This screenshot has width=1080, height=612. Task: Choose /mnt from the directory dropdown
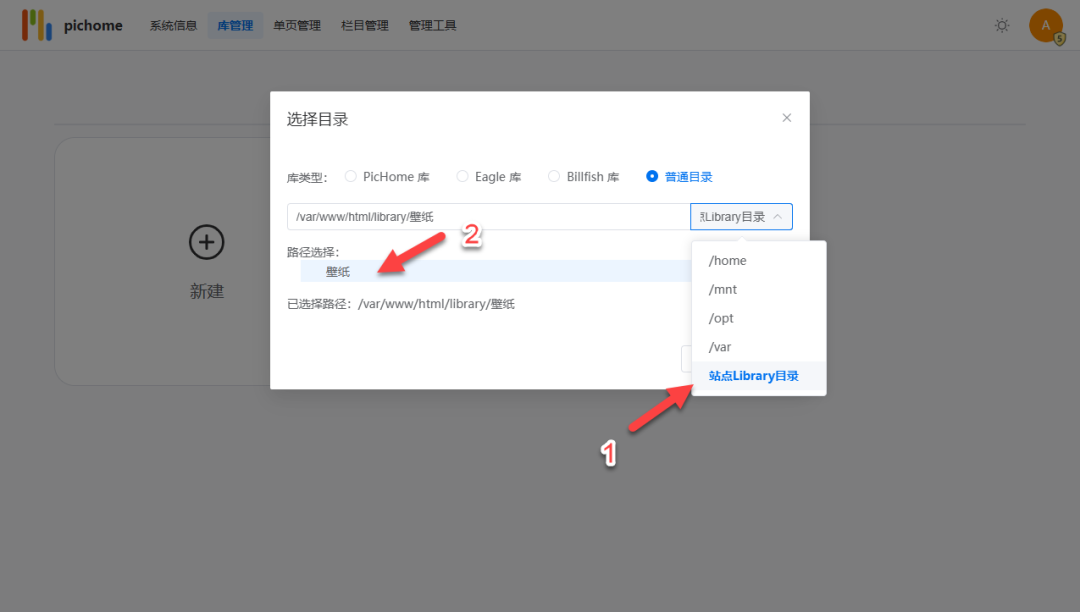point(722,289)
